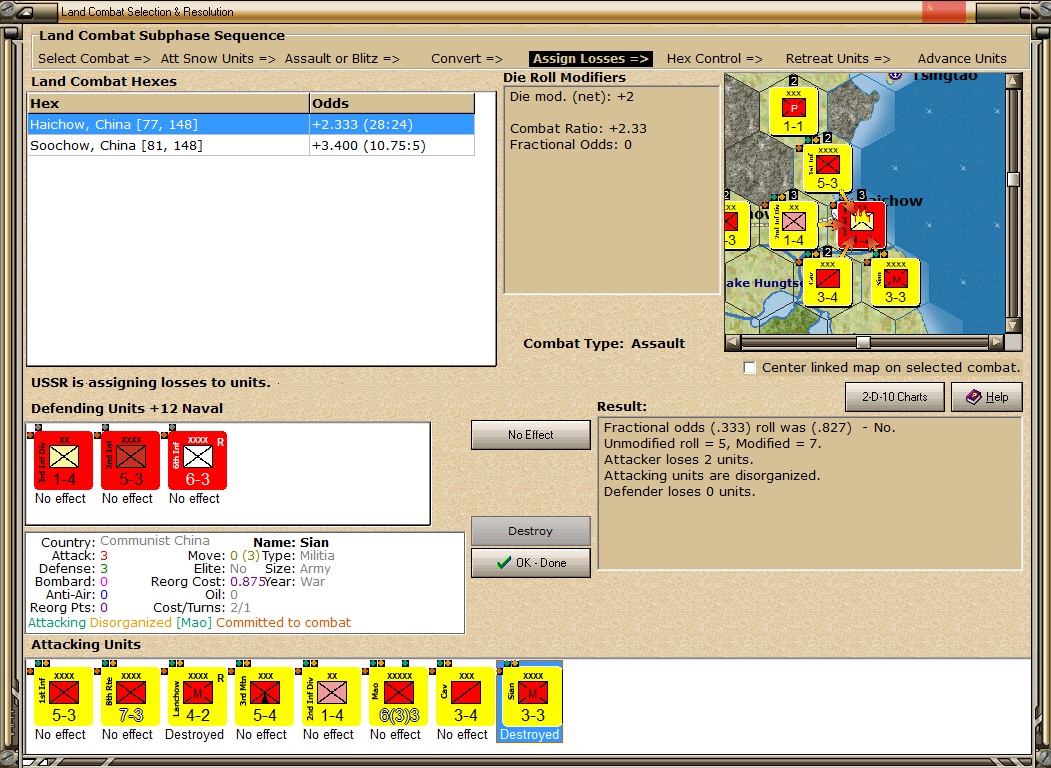Select attacking unit 1st Inf 5-3
The image size is (1051, 768).
[63, 696]
